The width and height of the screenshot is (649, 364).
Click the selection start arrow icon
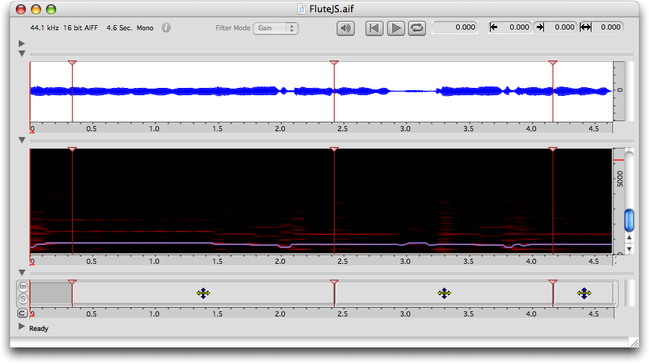[493, 27]
